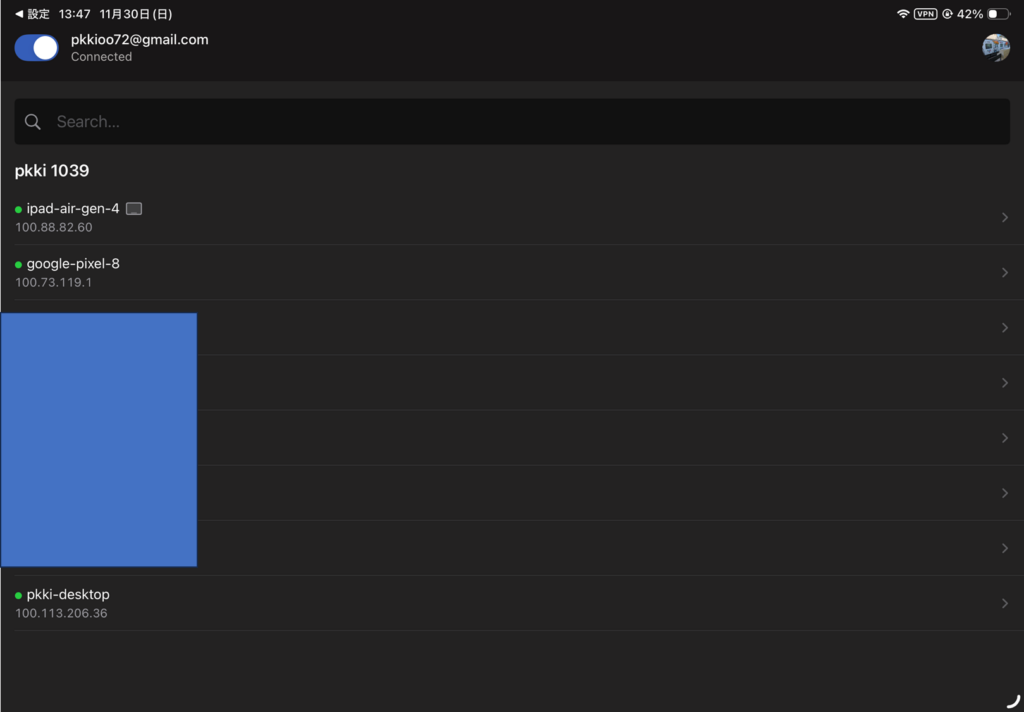Screen dimensions: 1024x712
Task: Click the IP address 100.88.82.60
Action: (x=54, y=227)
